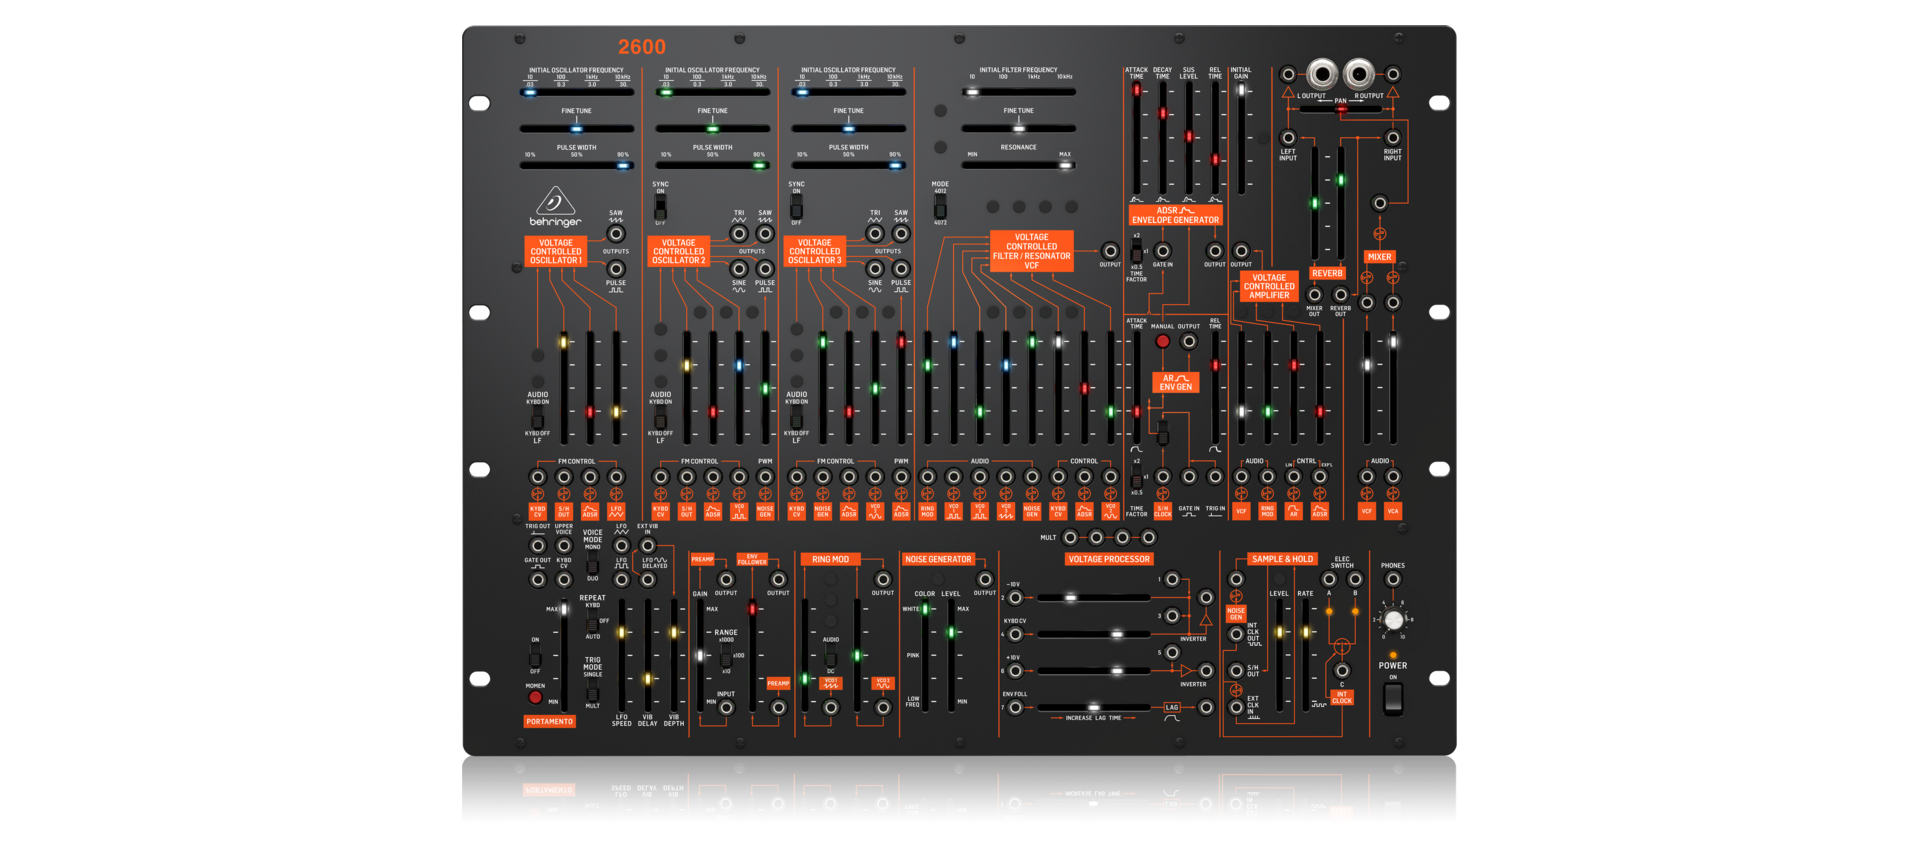Click the EXT VIB IN jack
Viewport: 1920px width, 850px height.
(x=647, y=546)
